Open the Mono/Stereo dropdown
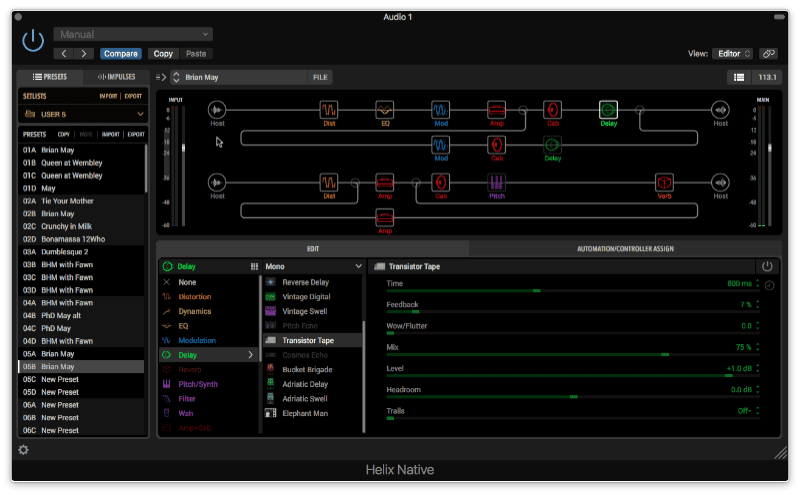 [x=313, y=266]
